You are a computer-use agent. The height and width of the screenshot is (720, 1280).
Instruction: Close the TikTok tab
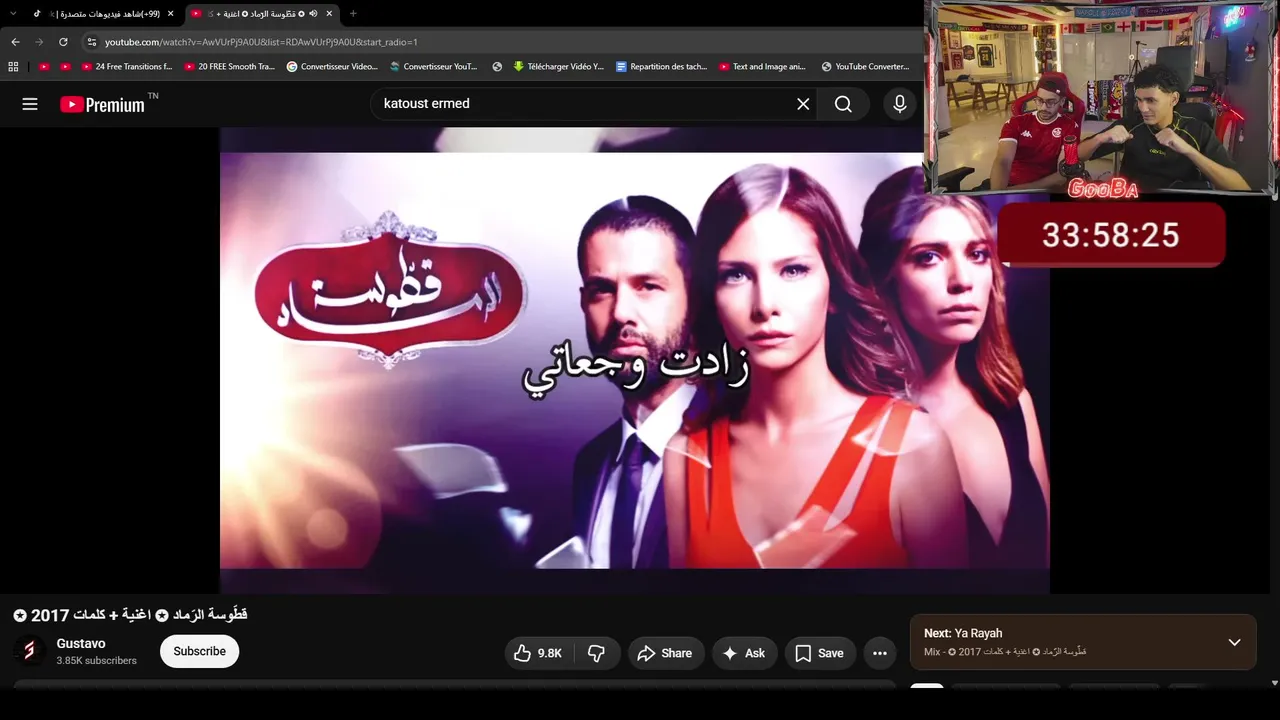(171, 14)
